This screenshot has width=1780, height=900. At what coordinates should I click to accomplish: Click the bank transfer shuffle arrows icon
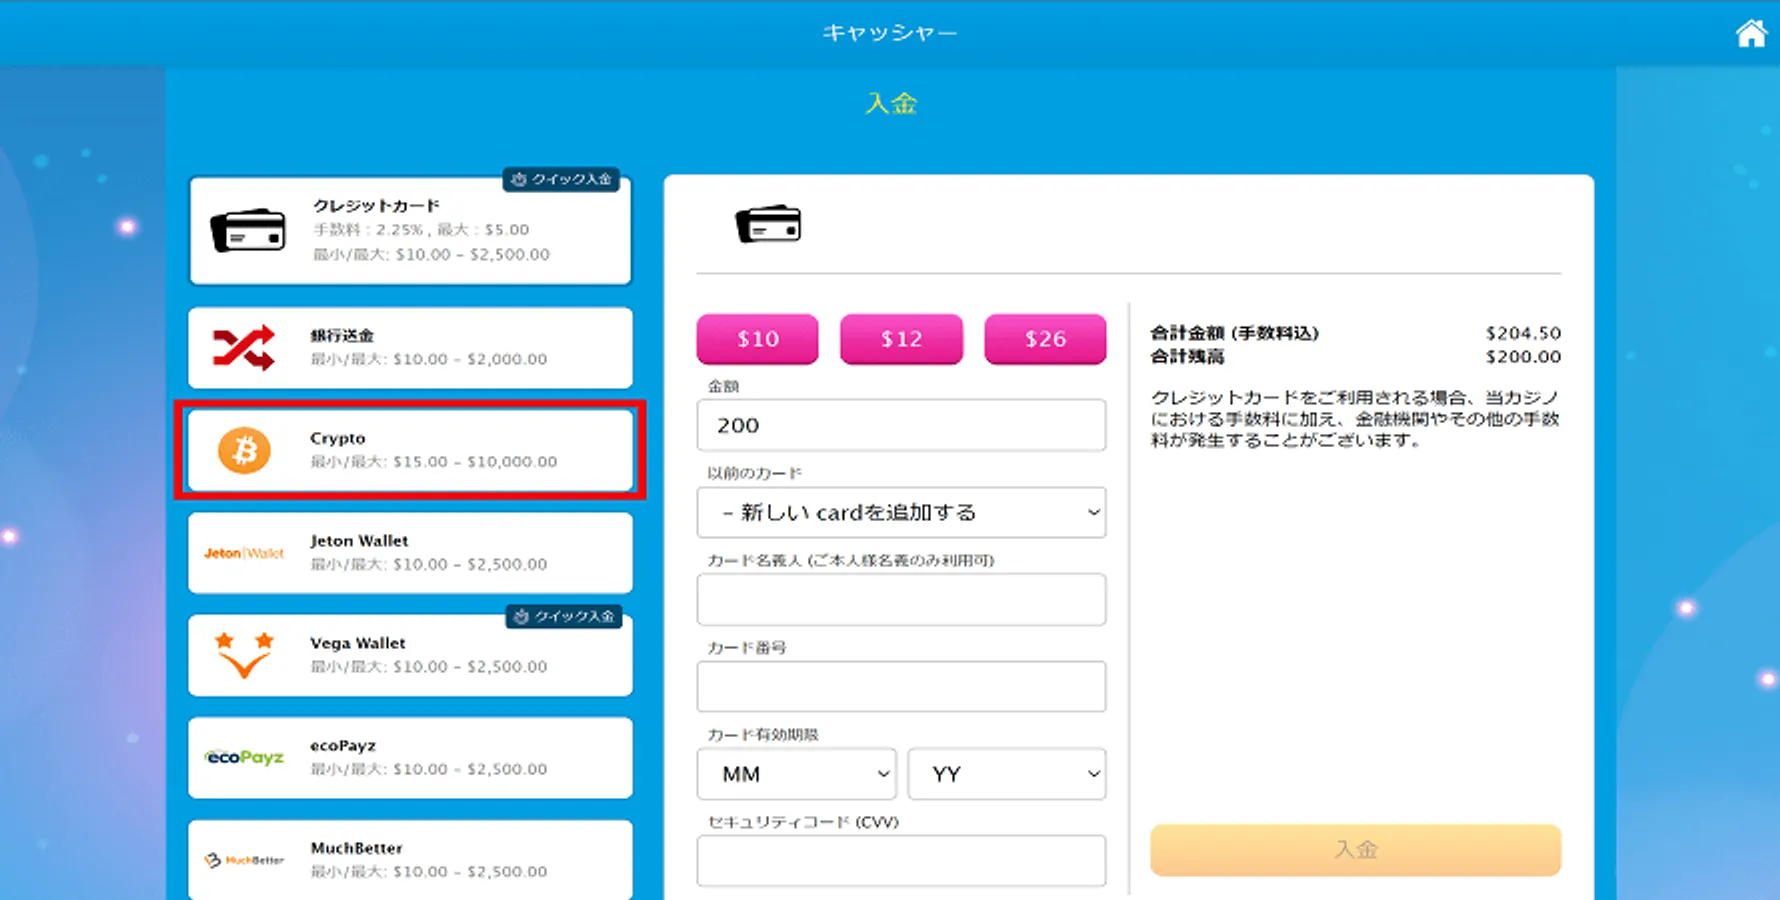tap(243, 347)
